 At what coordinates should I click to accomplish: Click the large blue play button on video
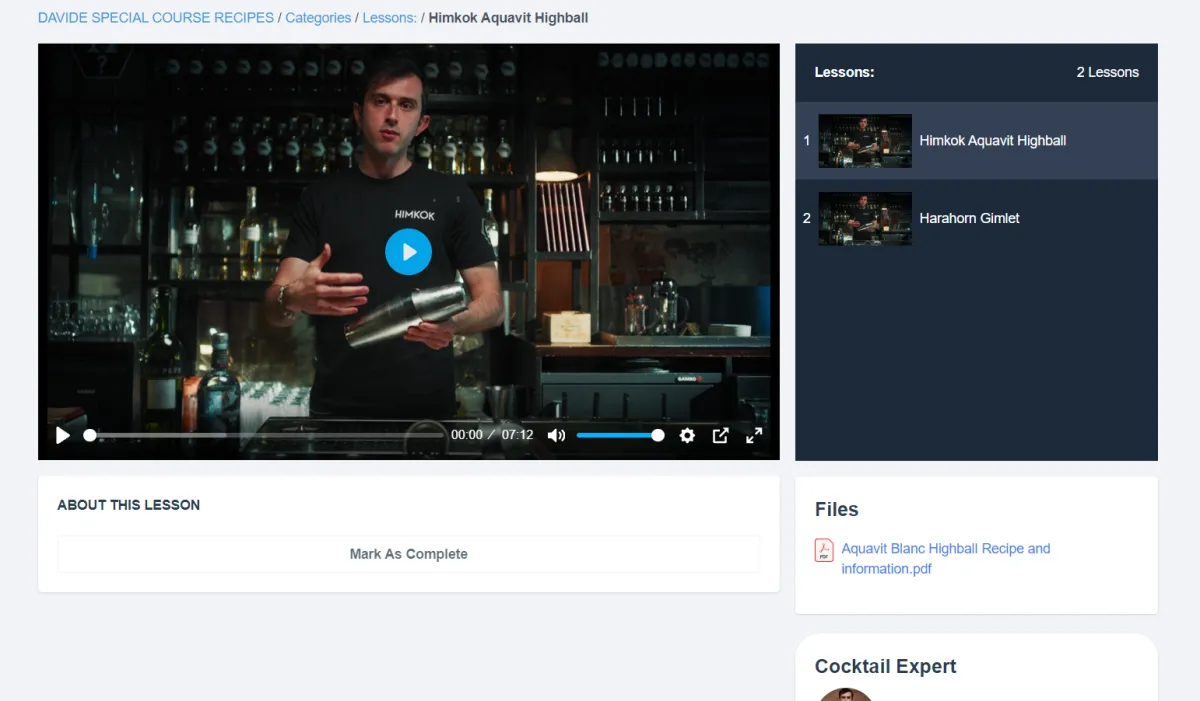click(408, 252)
